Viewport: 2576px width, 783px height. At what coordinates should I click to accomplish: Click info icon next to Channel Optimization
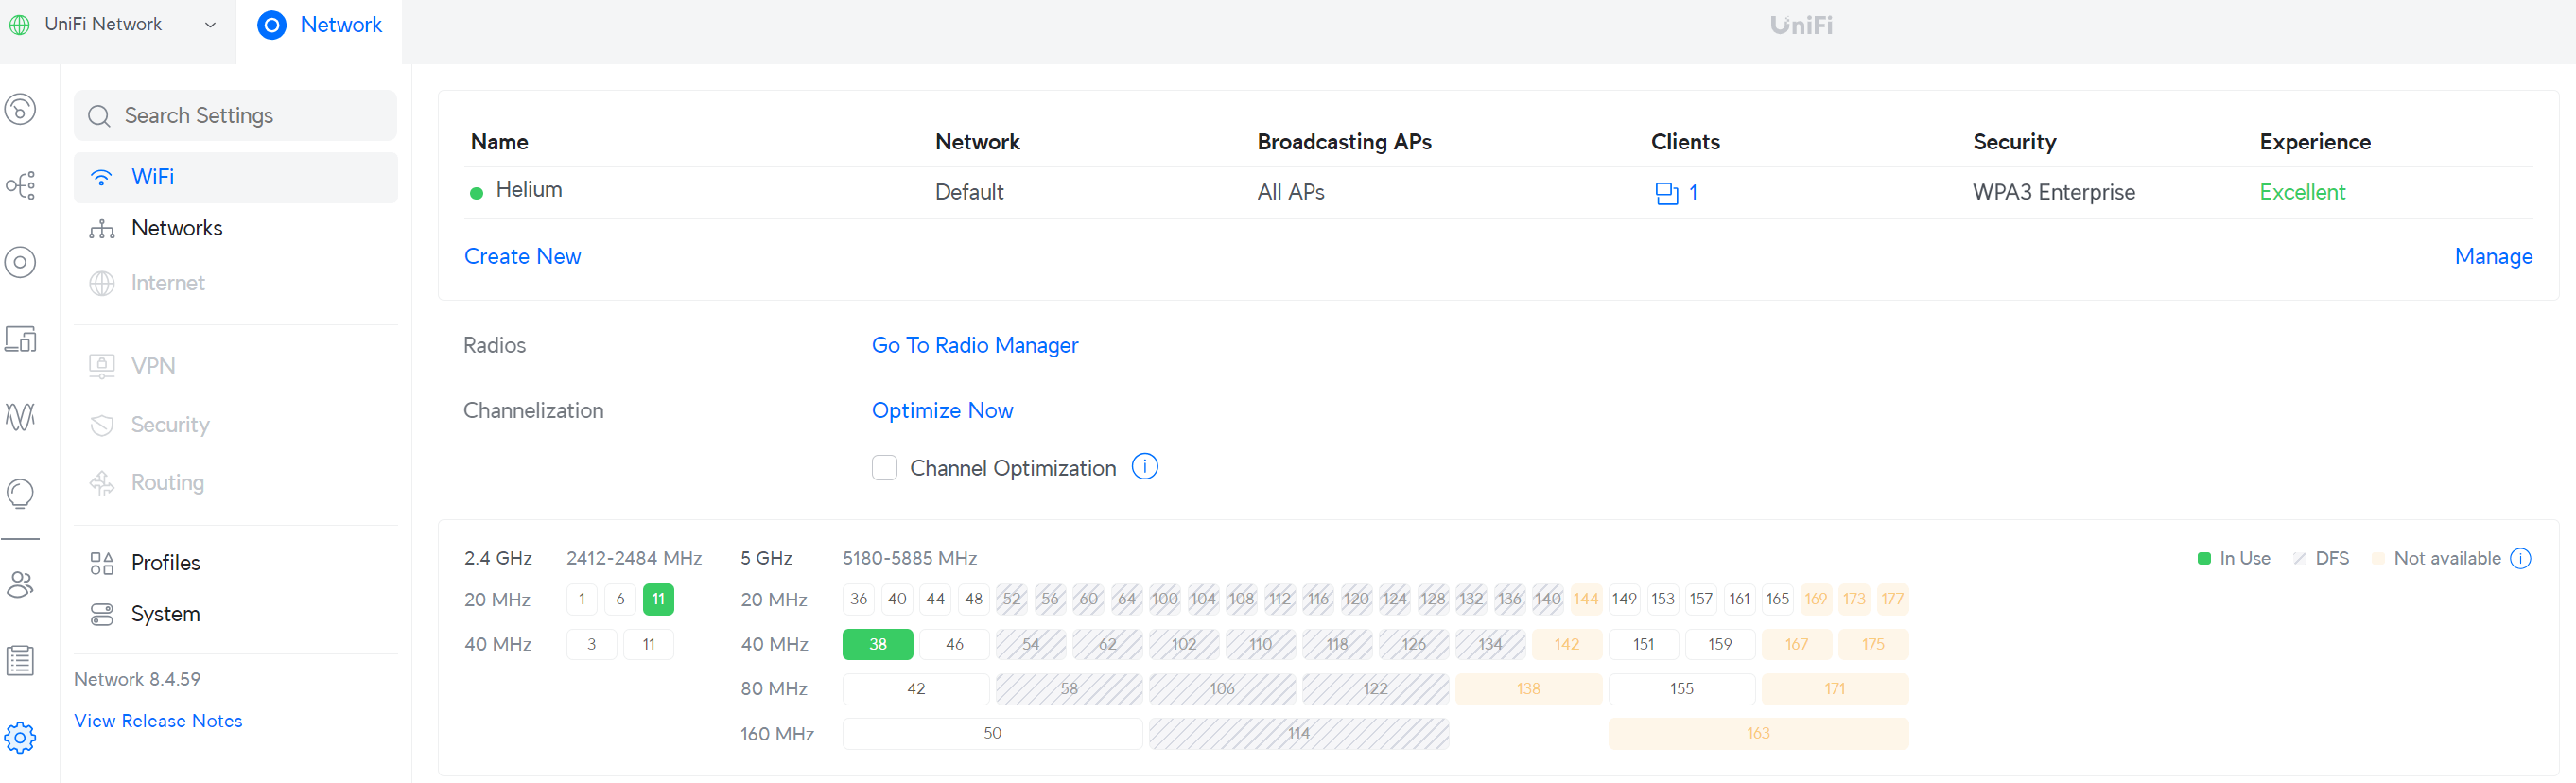(x=1144, y=467)
